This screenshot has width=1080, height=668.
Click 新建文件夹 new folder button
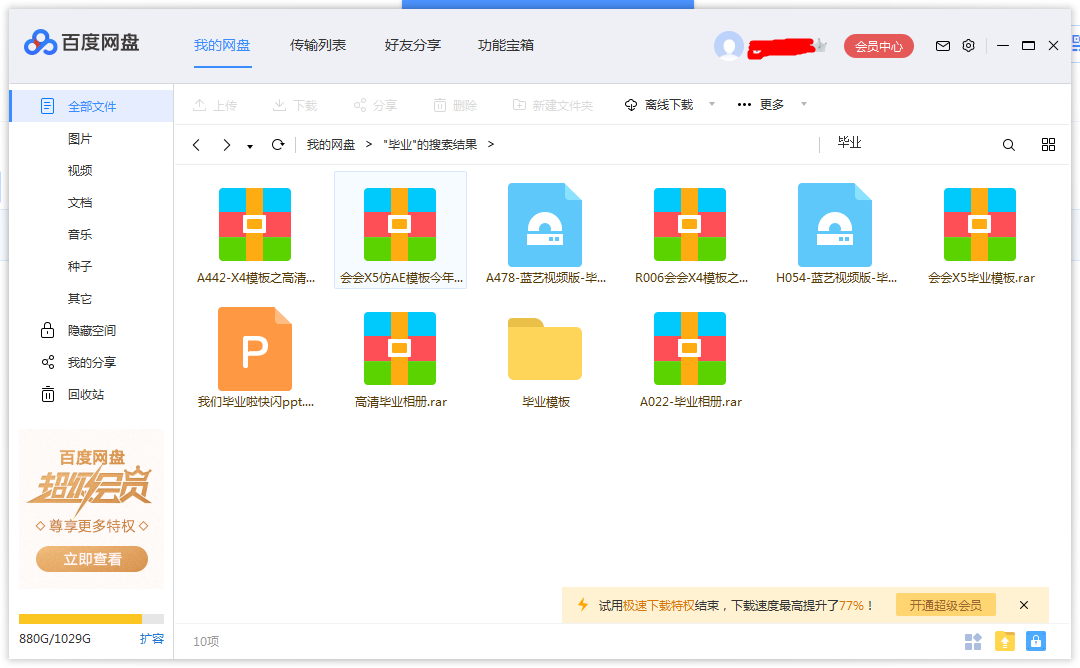[553, 105]
